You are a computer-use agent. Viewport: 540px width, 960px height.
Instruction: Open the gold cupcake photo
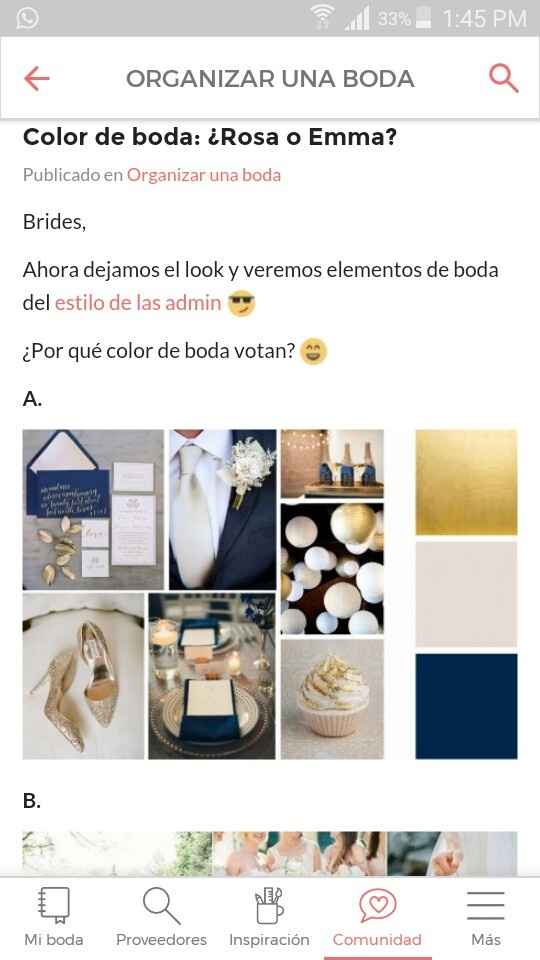(x=332, y=699)
